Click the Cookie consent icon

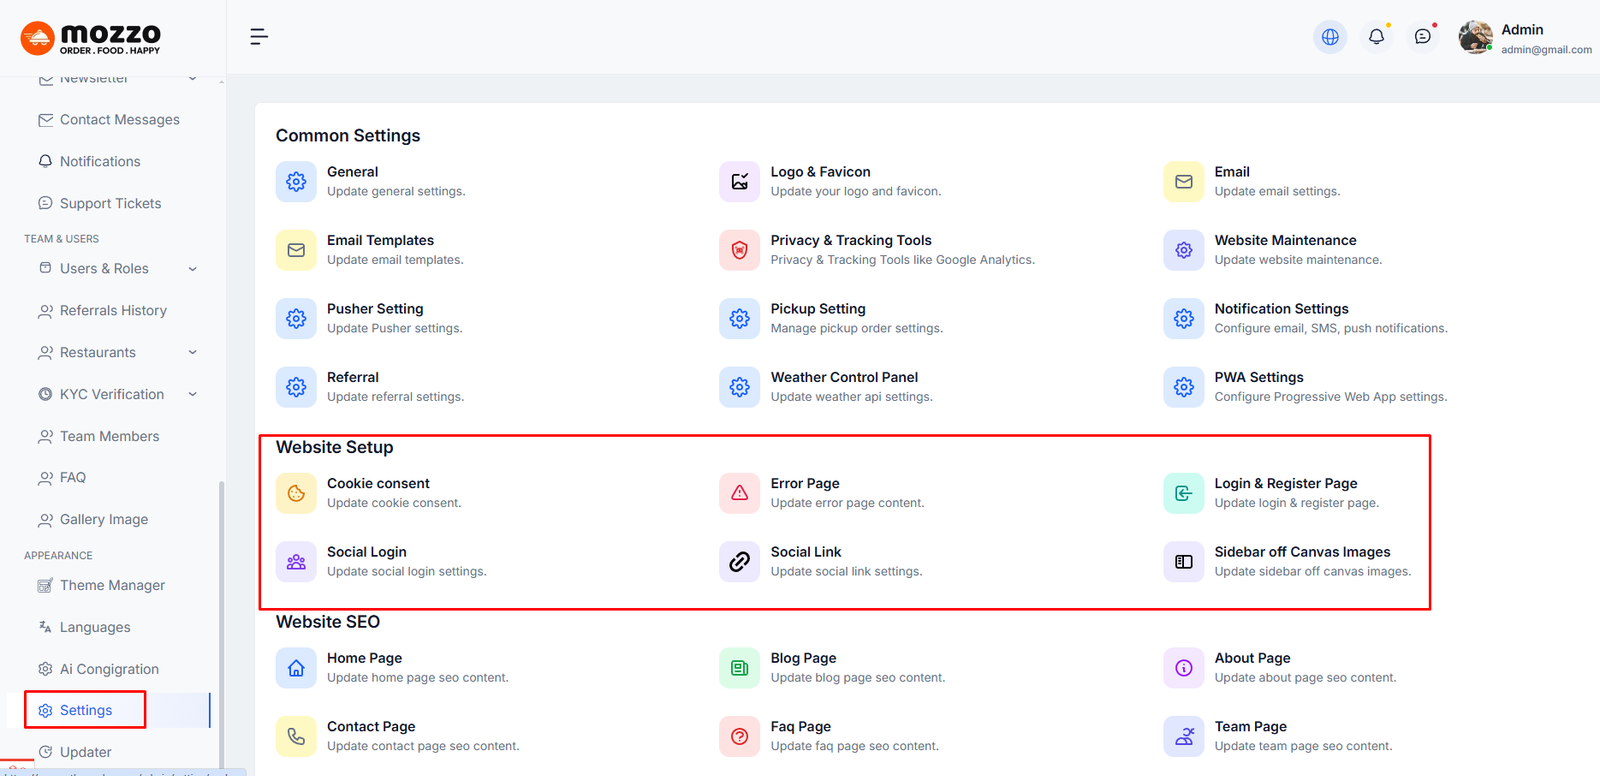[x=296, y=493]
